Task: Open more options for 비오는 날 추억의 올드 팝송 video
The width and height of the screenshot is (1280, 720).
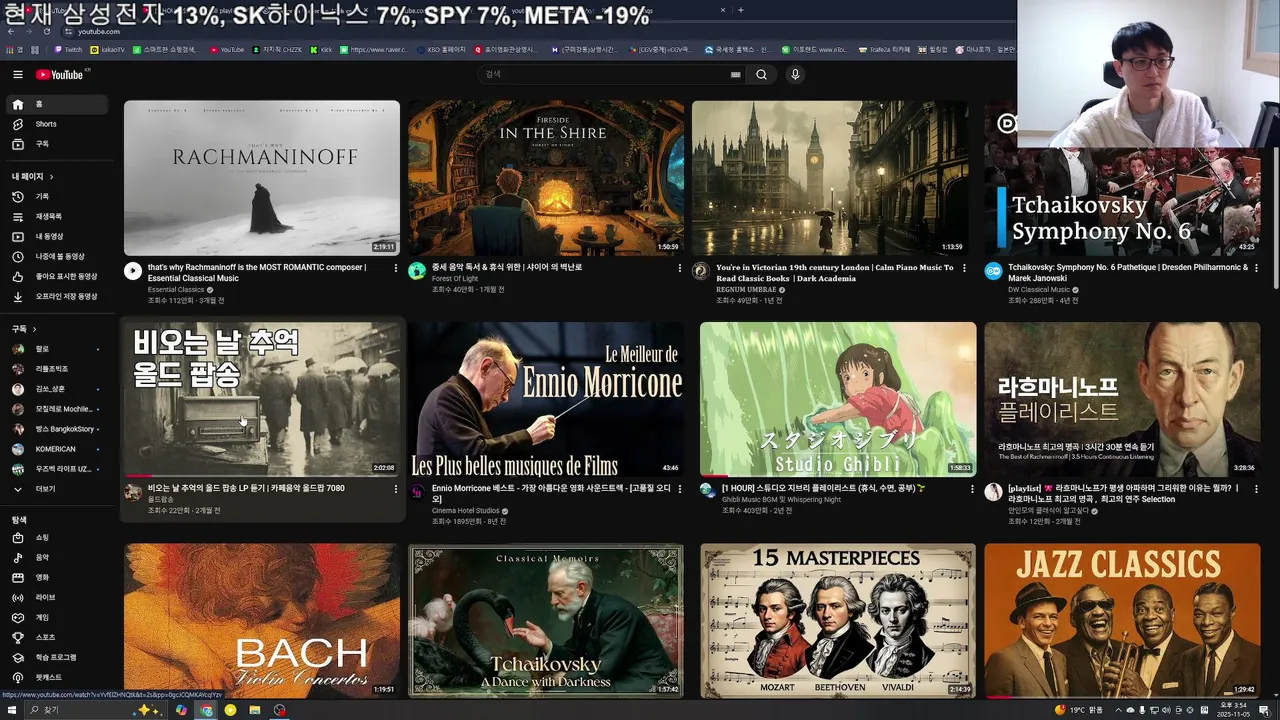Action: pos(396,490)
